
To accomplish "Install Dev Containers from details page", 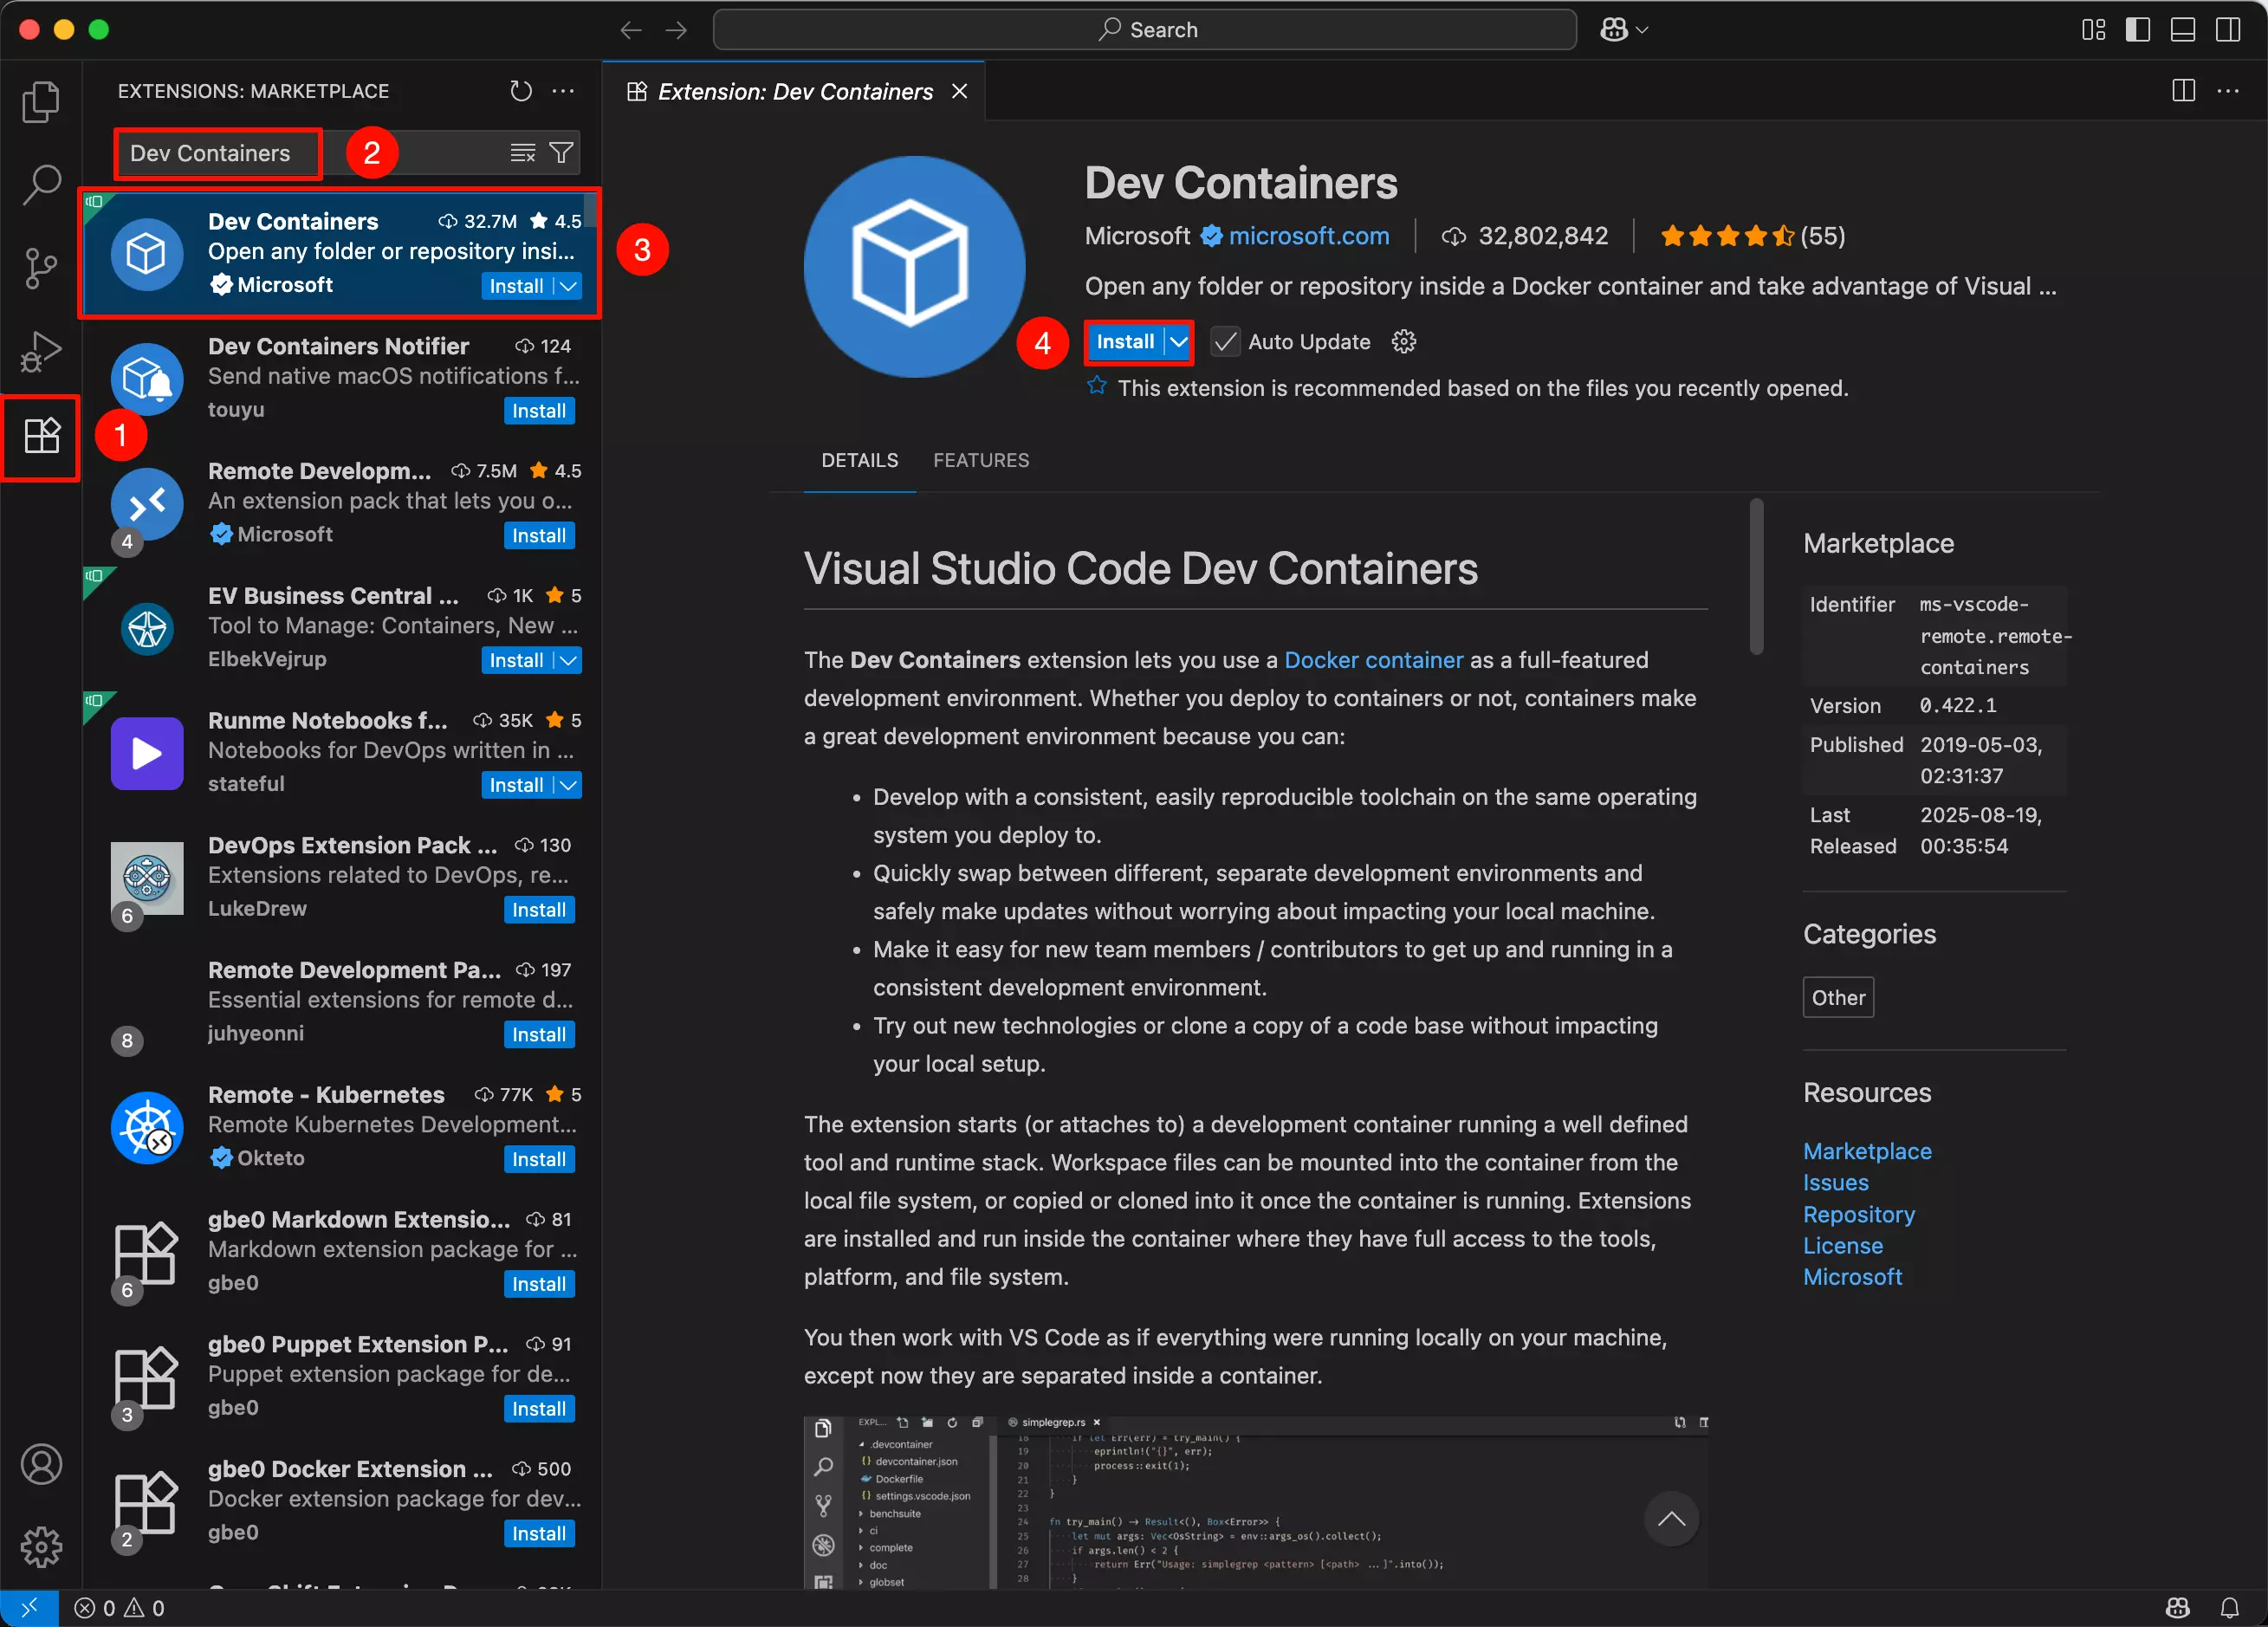I will (1125, 342).
